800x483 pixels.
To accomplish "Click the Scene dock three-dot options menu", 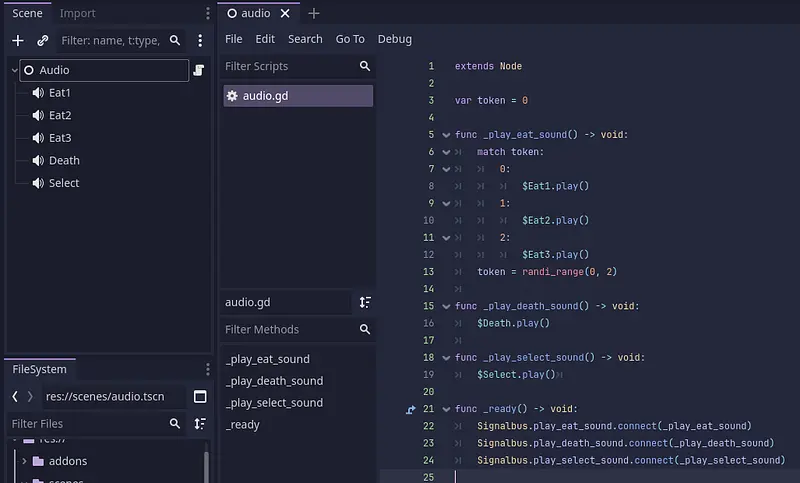I will coord(200,41).
